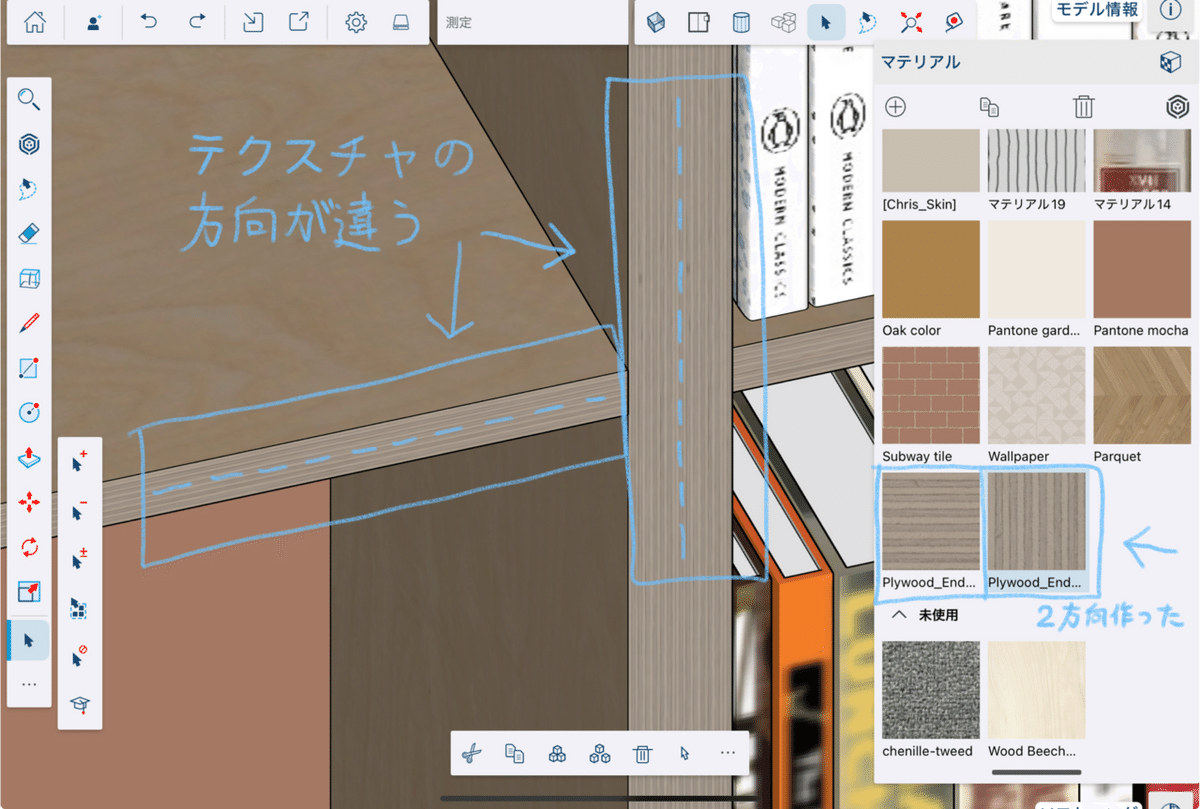Add a new material with plus icon
Viewport: 1200px width, 809px height.
click(896, 107)
